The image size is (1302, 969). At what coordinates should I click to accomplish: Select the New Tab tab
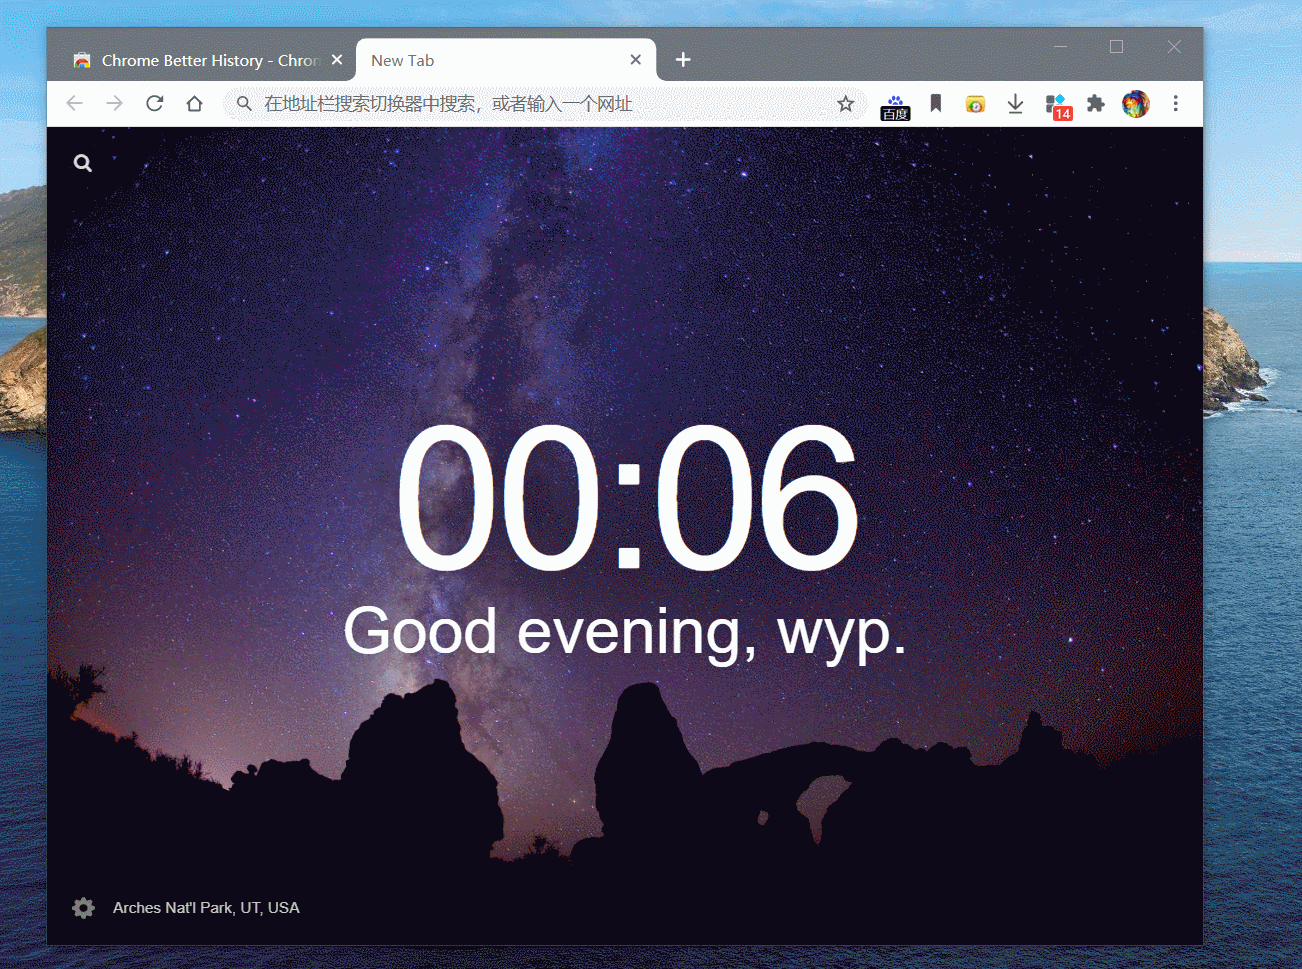pos(506,60)
